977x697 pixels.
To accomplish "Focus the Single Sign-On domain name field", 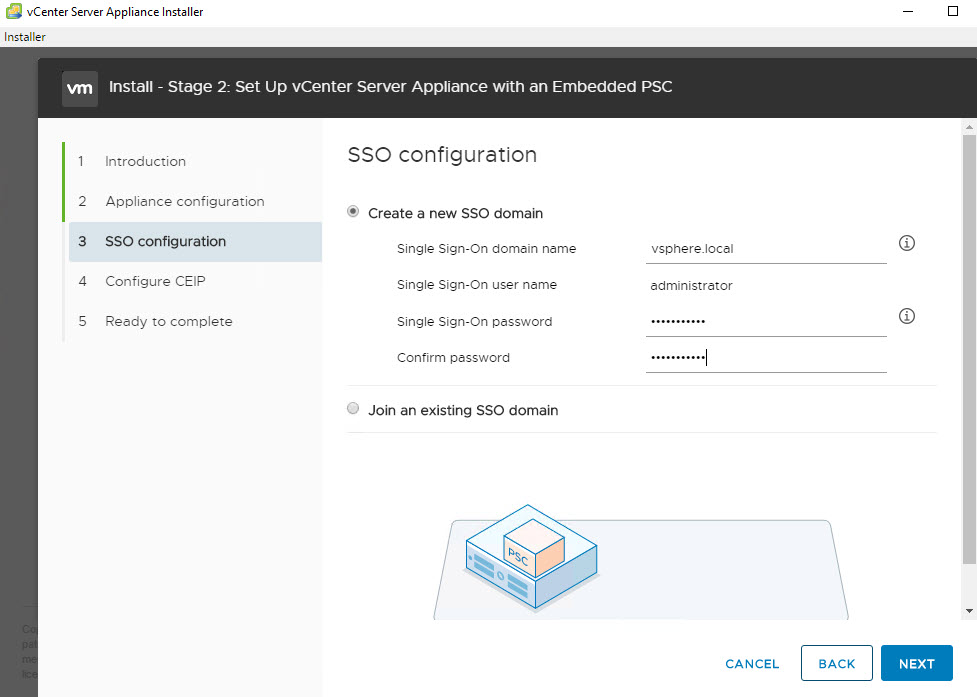I will click(x=765, y=249).
